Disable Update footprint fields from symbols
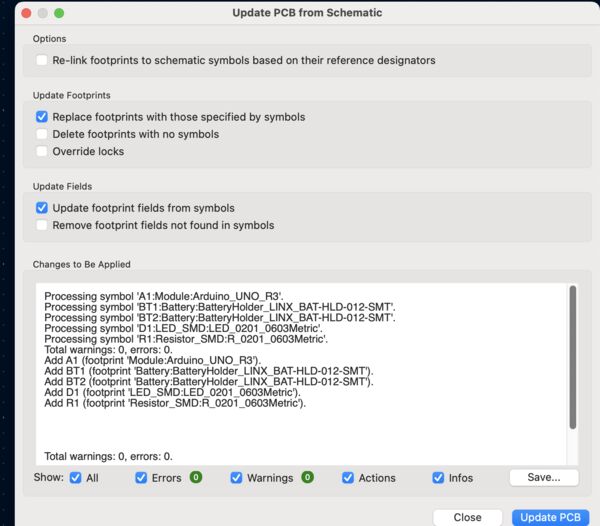This screenshot has width=600, height=526. [x=42, y=208]
